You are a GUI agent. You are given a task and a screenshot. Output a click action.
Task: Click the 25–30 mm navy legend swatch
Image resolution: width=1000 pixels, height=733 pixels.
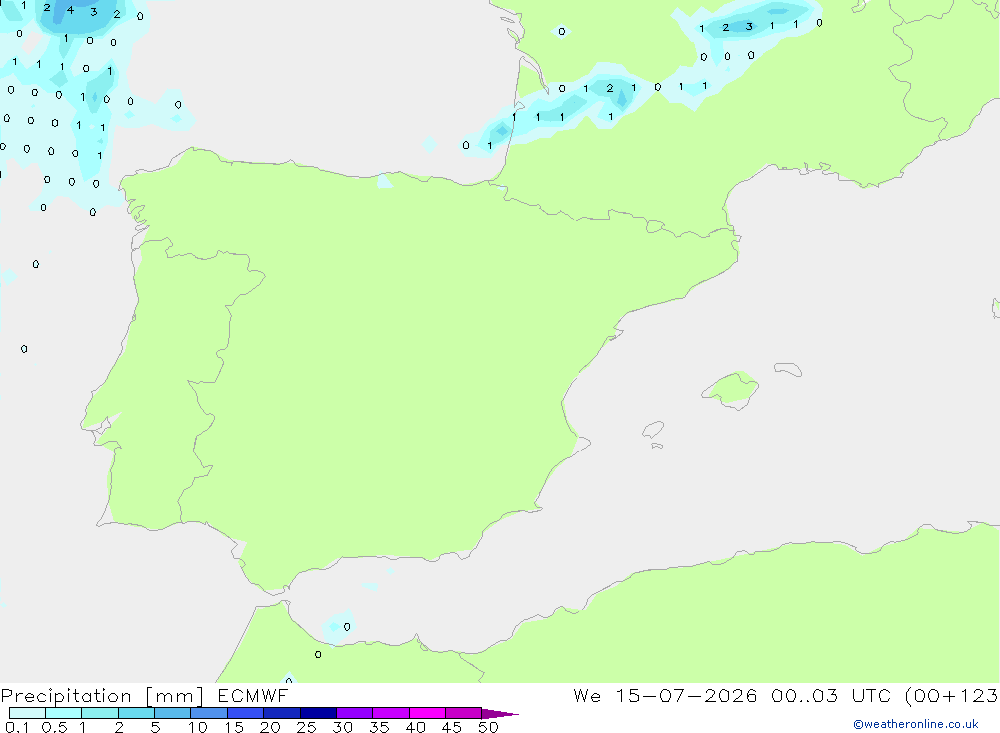[318, 713]
